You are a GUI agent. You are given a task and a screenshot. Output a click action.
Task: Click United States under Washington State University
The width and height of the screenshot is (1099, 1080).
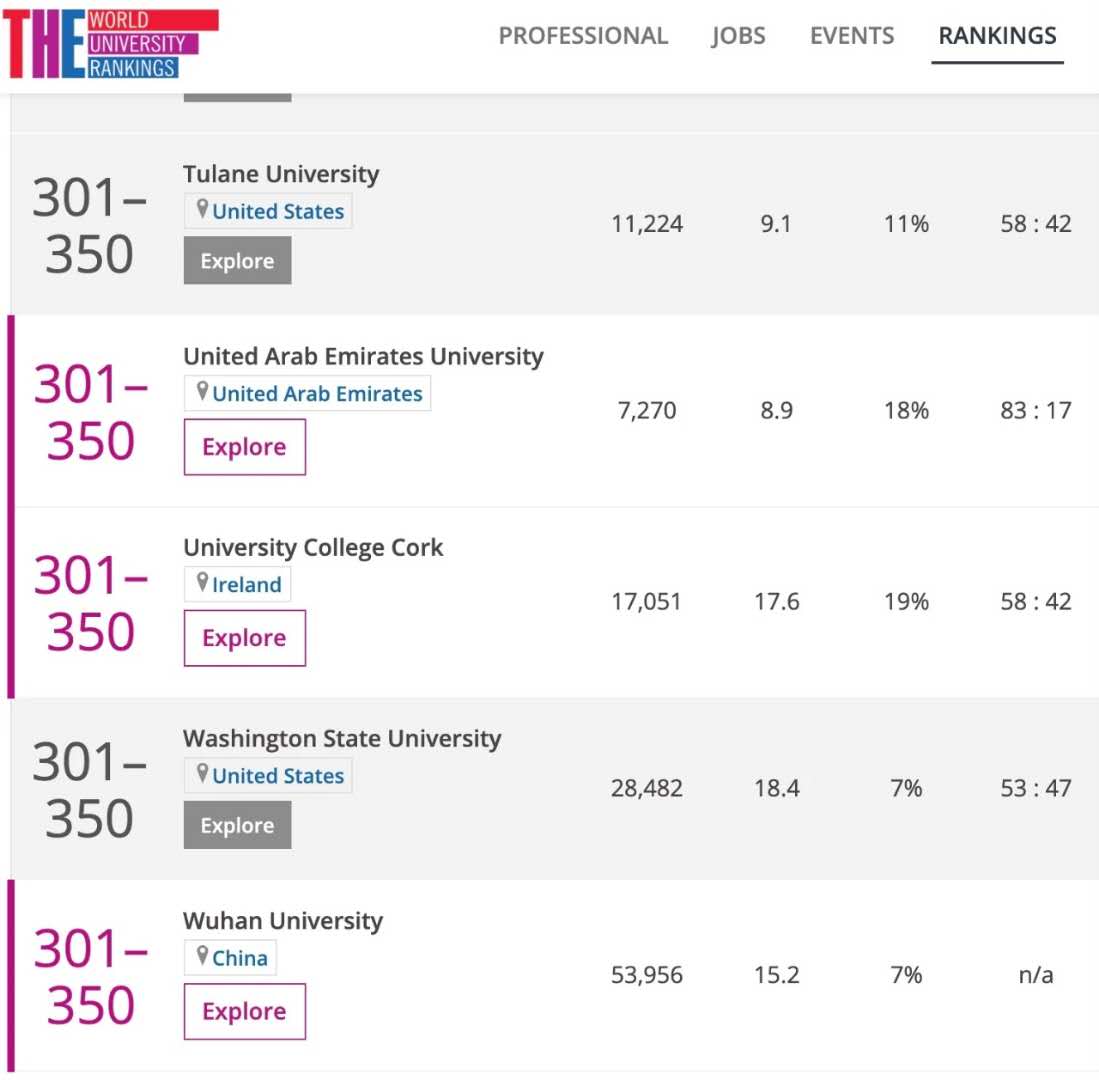[x=277, y=776]
